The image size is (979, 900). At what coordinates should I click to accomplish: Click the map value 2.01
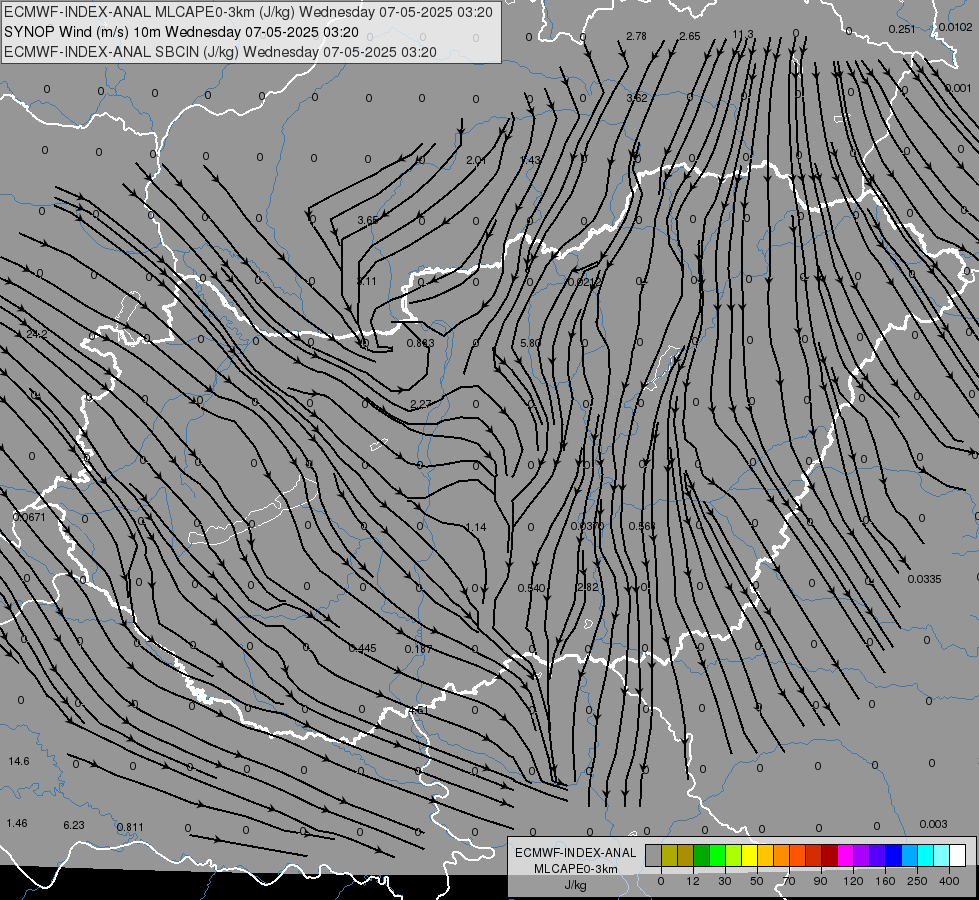click(x=476, y=161)
